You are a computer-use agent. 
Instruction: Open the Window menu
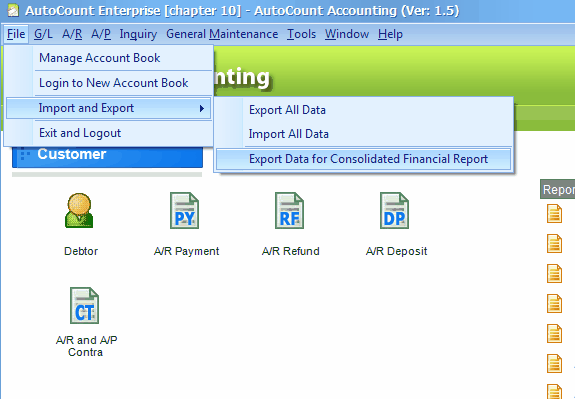coord(347,34)
